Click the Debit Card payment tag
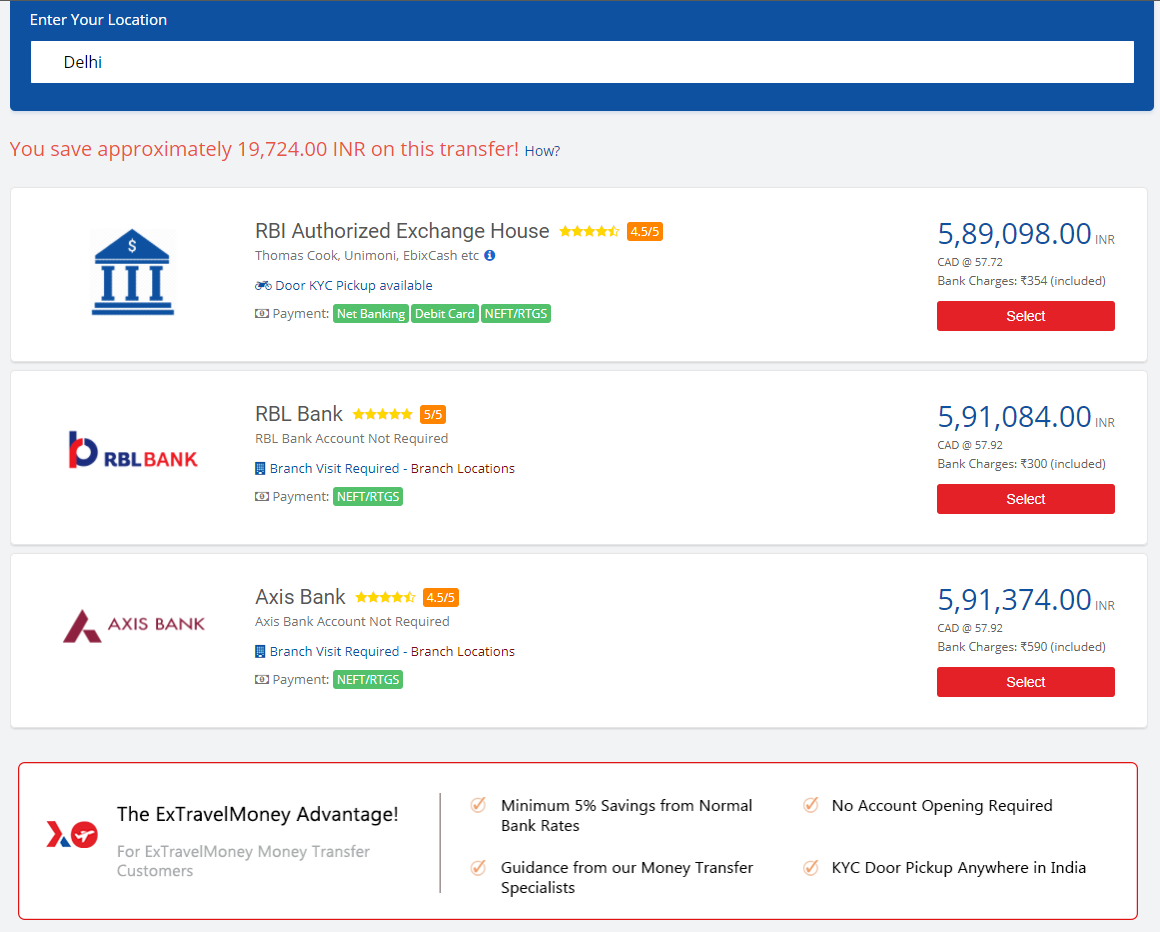The image size is (1160, 932). coord(445,314)
